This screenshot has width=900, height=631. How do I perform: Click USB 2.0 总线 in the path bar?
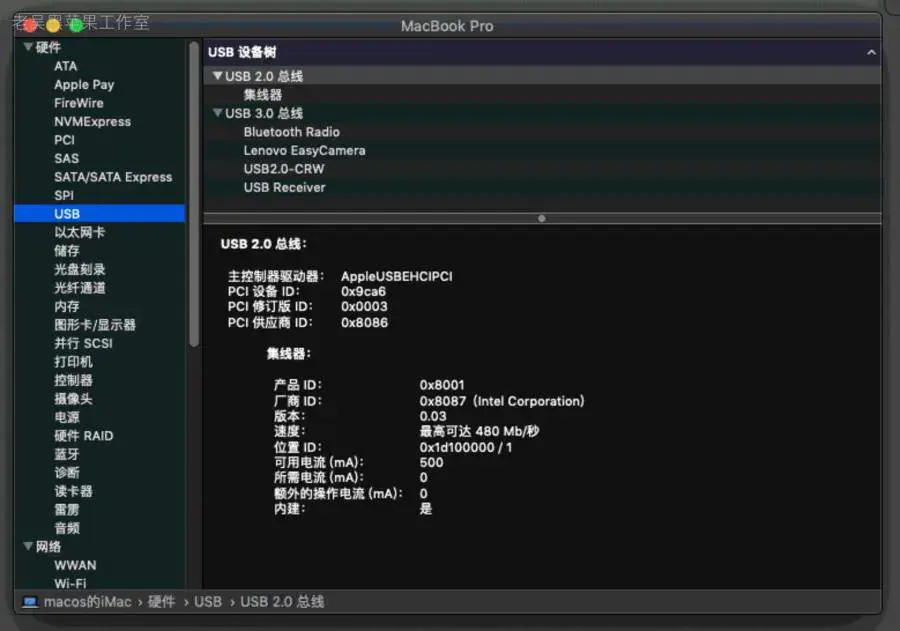point(282,602)
